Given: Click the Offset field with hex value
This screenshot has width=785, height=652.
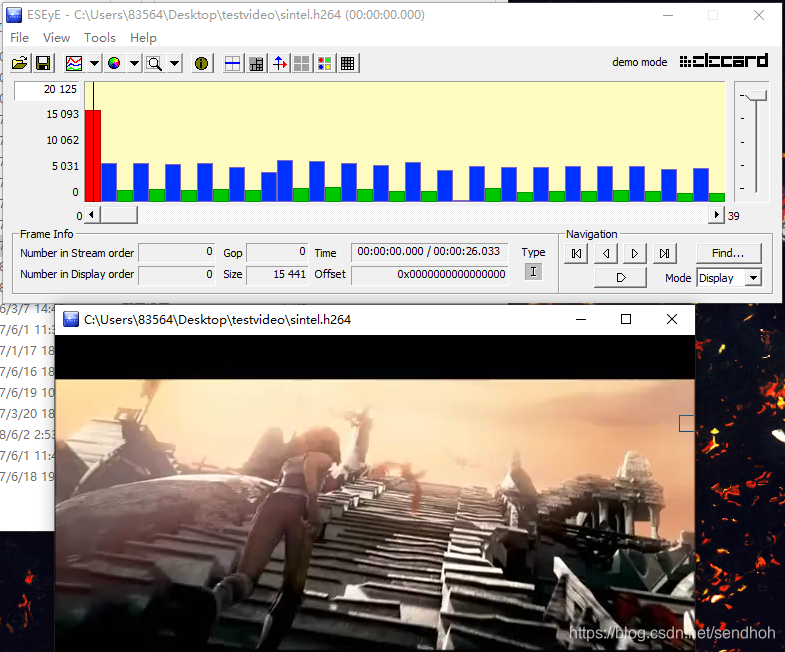Looking at the screenshot, I should (x=430, y=275).
